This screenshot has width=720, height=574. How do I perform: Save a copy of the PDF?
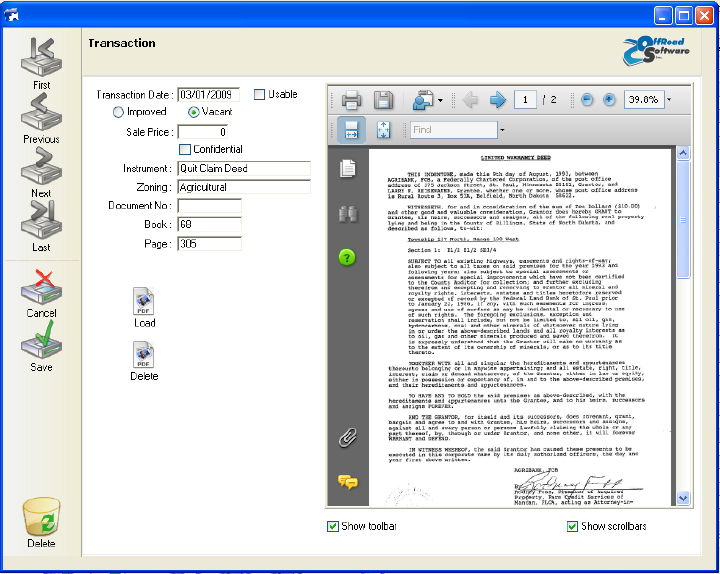383,100
